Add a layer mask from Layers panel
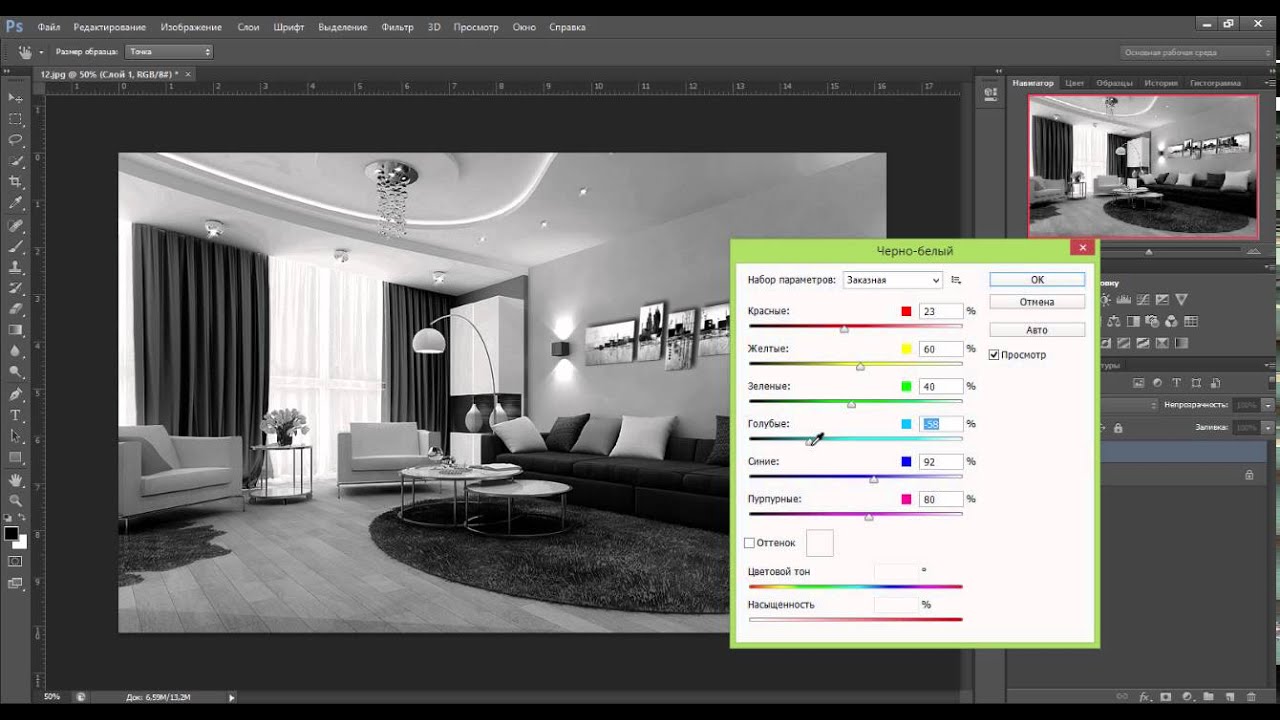 pos(1165,697)
